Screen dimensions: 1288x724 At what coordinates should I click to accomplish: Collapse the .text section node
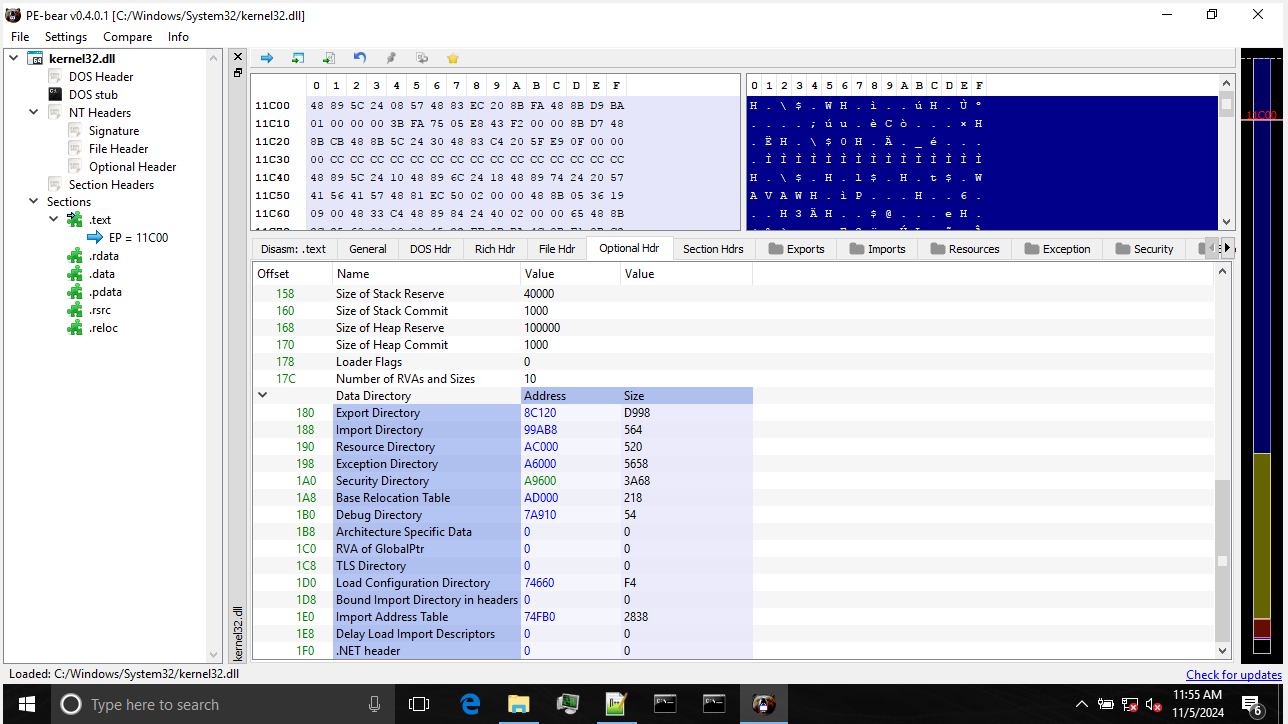point(54,220)
